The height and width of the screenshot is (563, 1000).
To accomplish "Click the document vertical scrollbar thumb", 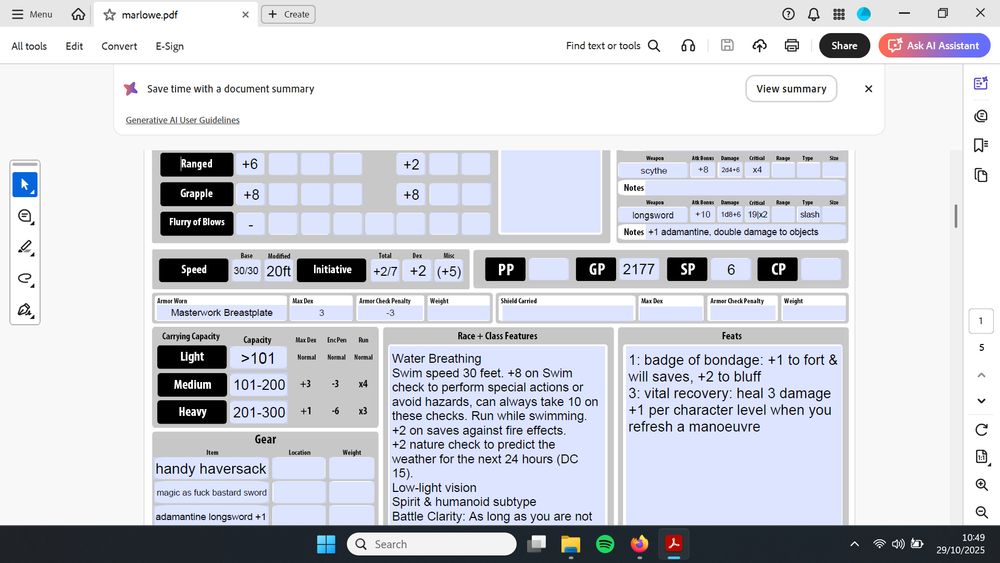I will 955,216.
